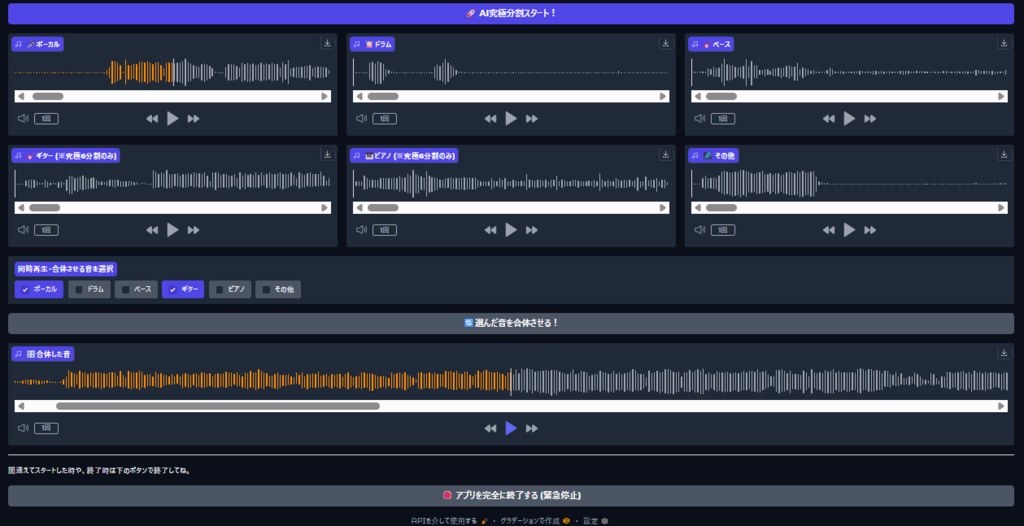Viewport: 1024px width, 526px height.
Task: Click 合体した音 scrollbar left arrow
Action: coord(21,406)
